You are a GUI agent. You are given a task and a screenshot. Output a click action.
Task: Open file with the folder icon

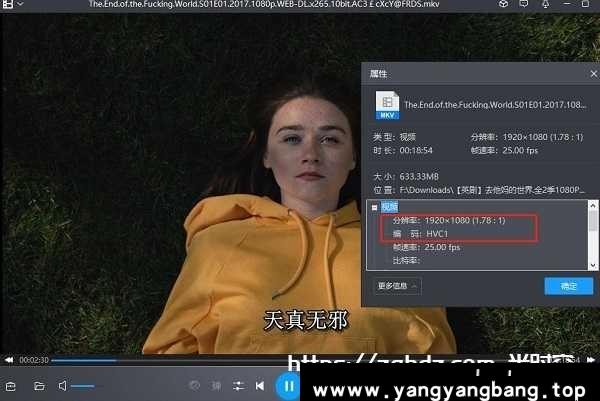point(39,386)
